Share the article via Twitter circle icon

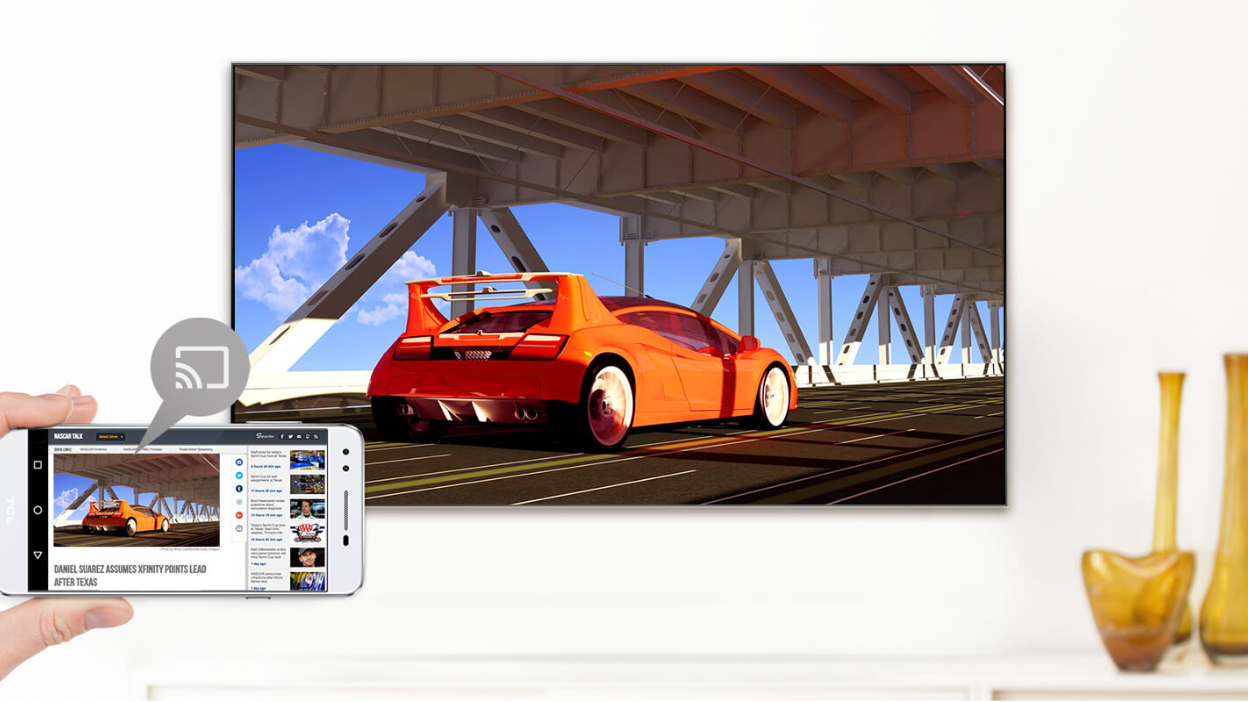click(x=239, y=475)
